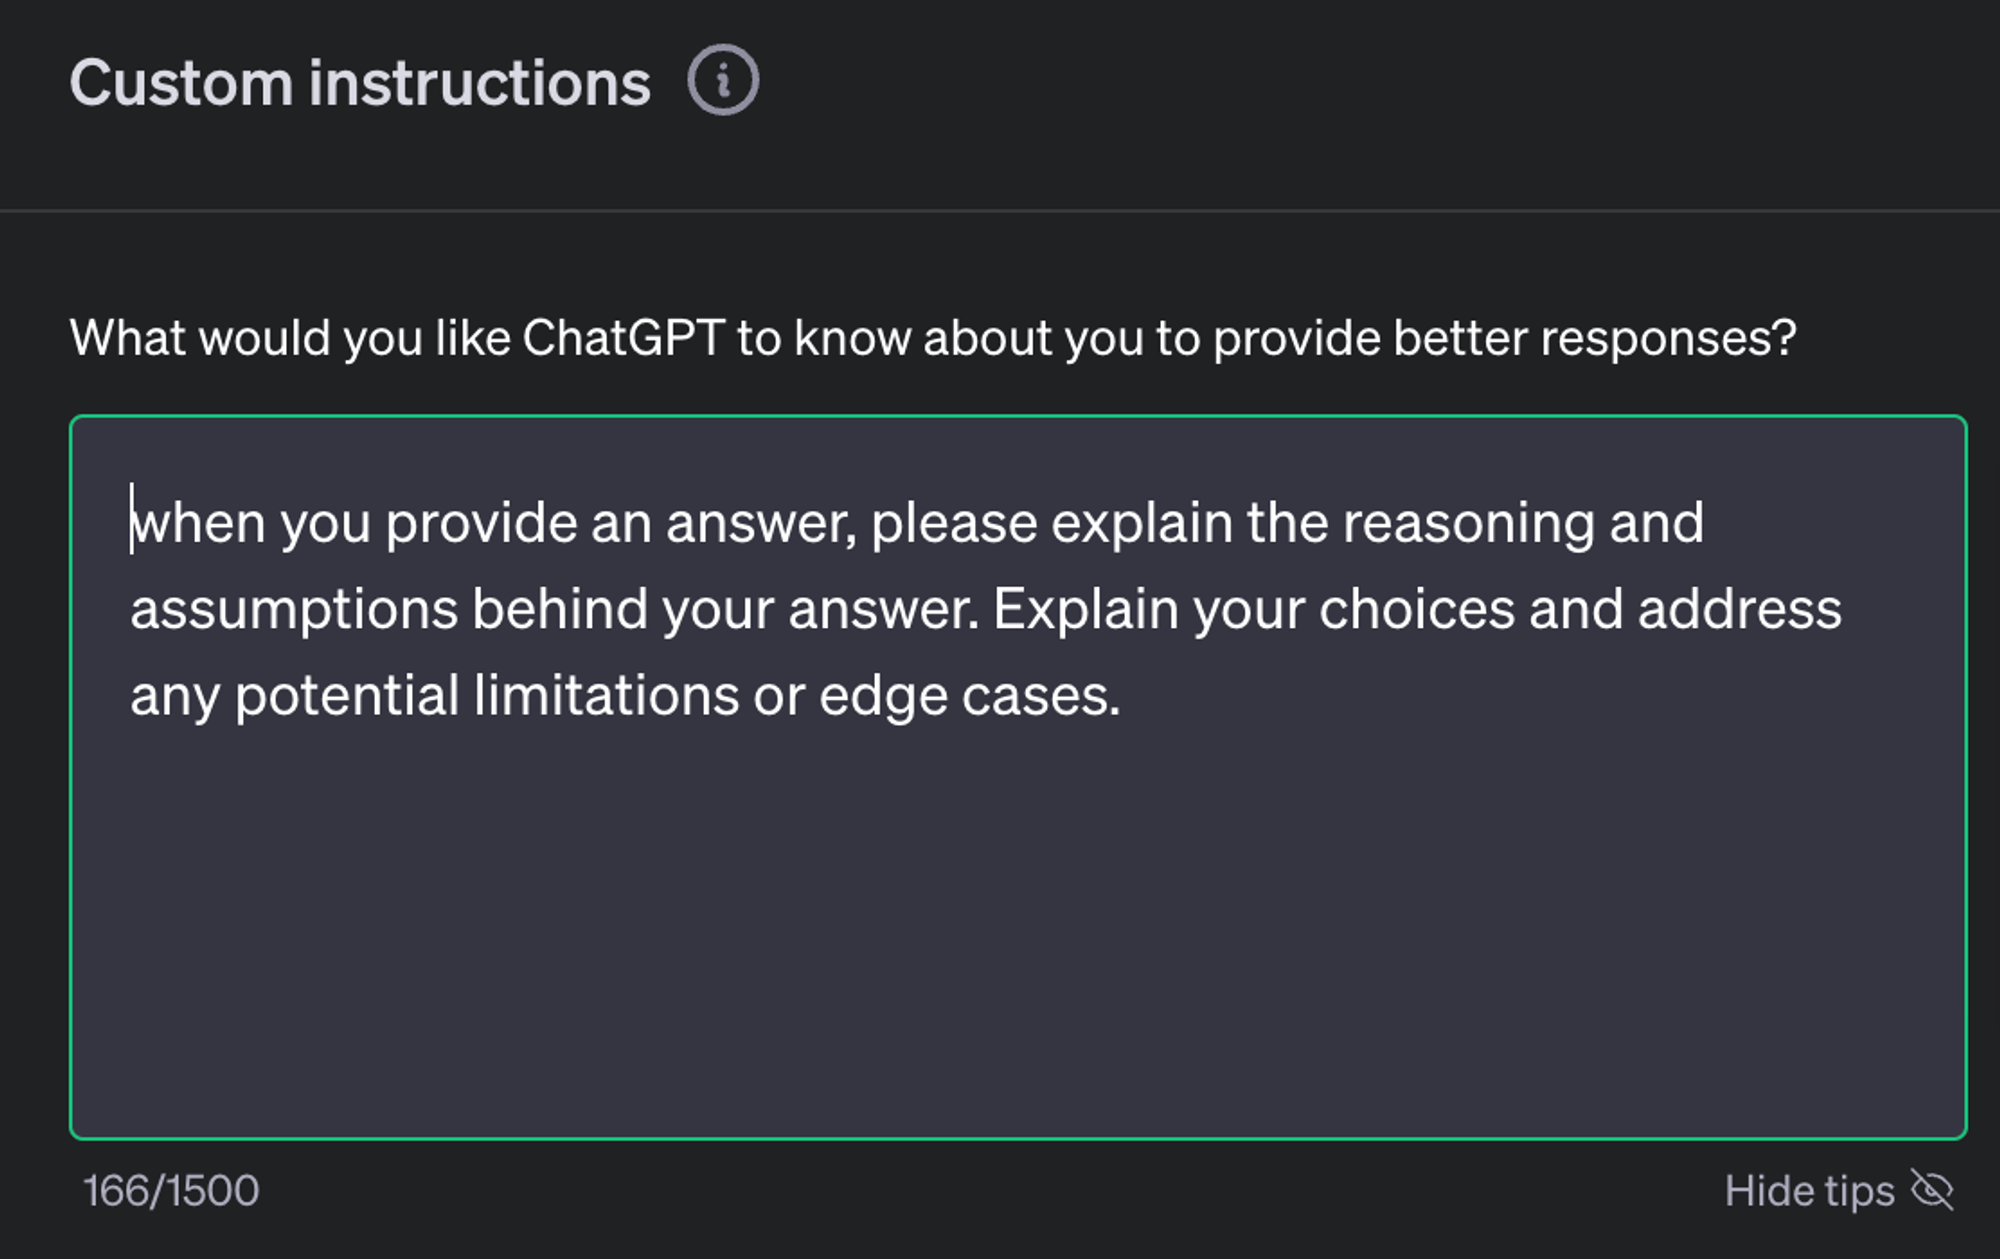Click the ChatGPT question label above the textbox
Viewport: 2000px width, 1259px height.
933,338
